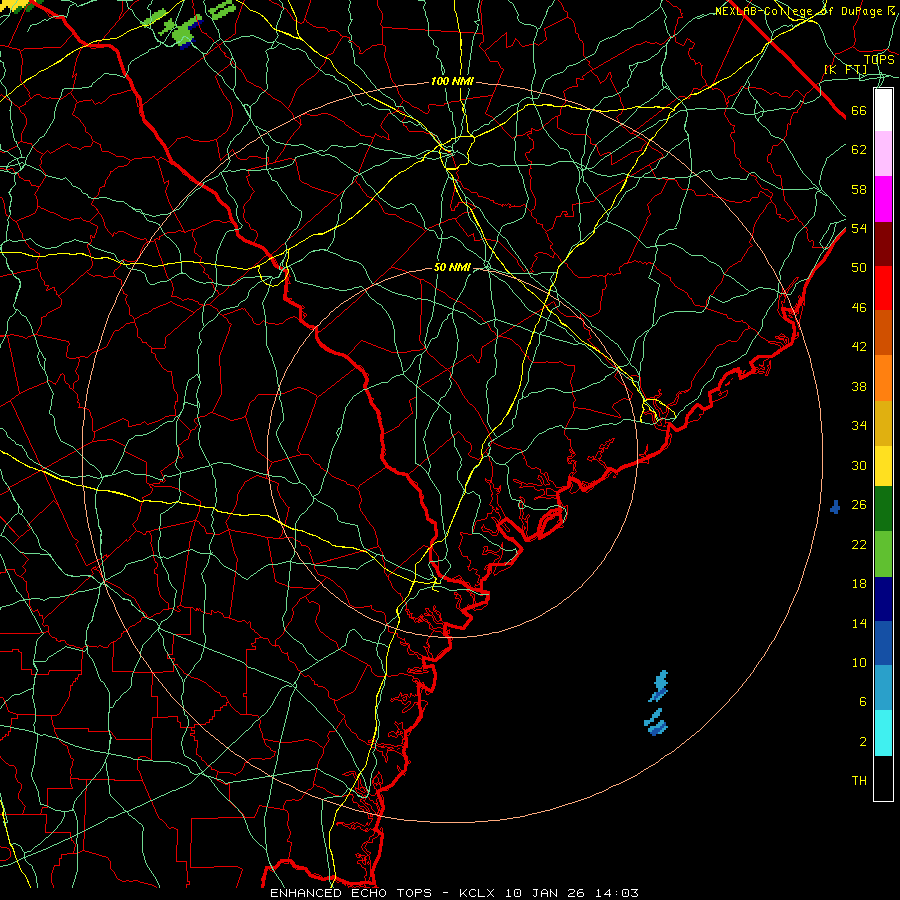Click the '[K FT]' legend units label
This screenshot has width=900, height=900.
[x=845, y=69]
